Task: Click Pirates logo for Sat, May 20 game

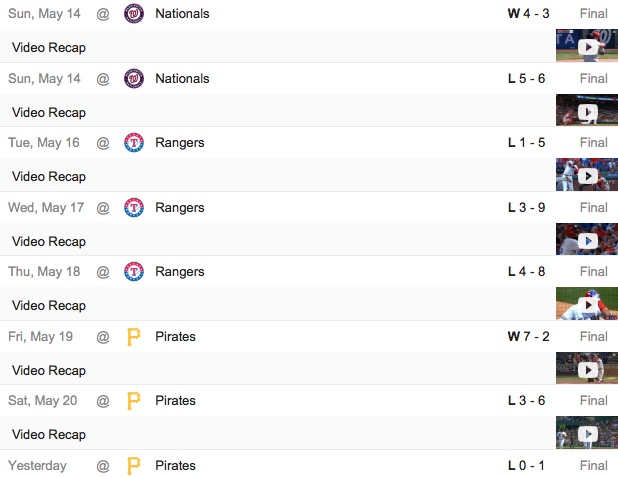Action: click(x=133, y=401)
